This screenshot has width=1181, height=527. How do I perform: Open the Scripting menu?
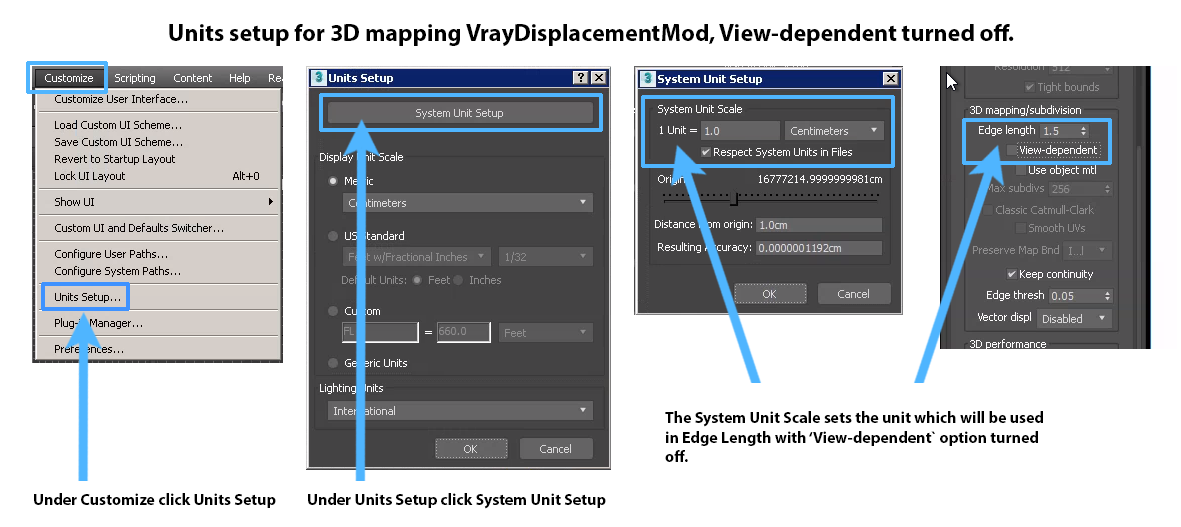point(135,78)
